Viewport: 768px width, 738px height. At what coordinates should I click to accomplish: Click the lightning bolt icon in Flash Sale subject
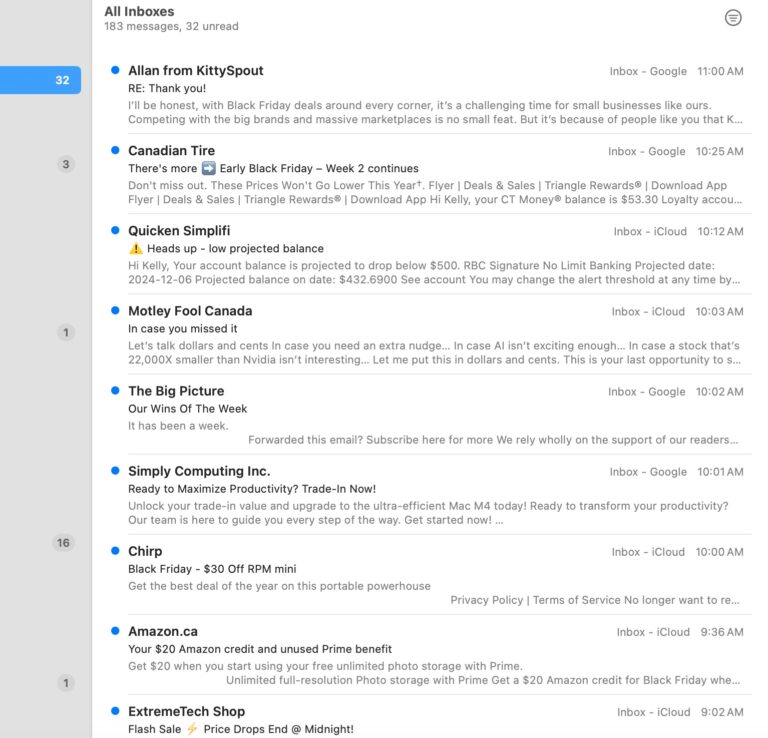[x=192, y=729]
